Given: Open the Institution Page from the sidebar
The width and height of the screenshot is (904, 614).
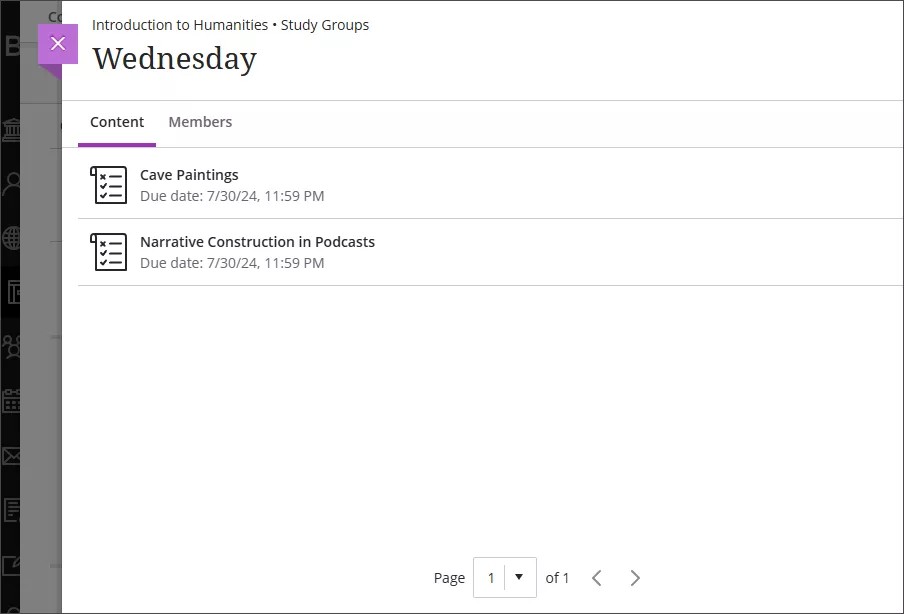Looking at the screenshot, I should [11, 129].
